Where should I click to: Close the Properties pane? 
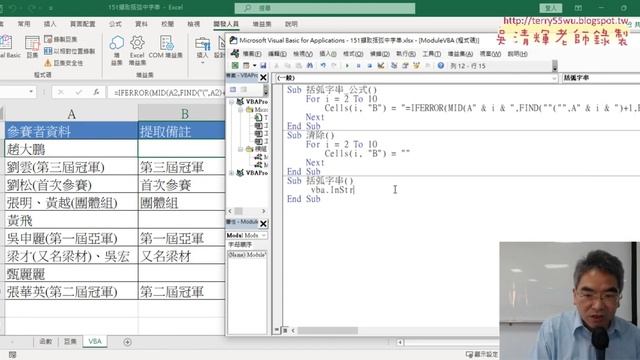coord(263,224)
